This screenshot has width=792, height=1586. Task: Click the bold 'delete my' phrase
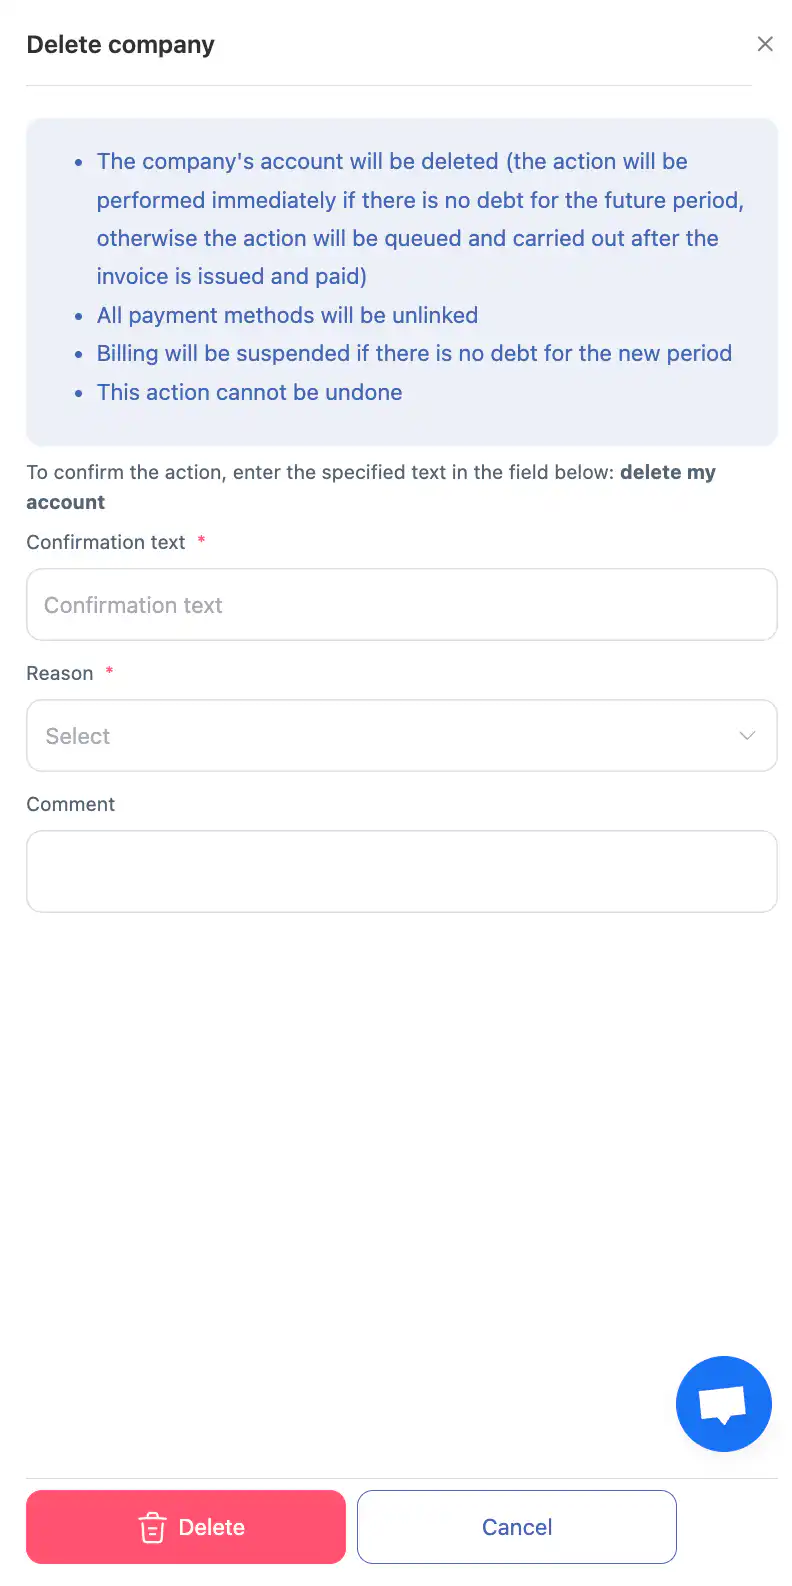667,472
